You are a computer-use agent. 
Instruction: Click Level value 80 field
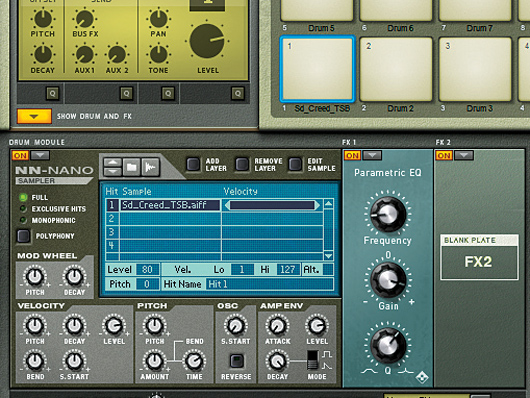[147, 270]
